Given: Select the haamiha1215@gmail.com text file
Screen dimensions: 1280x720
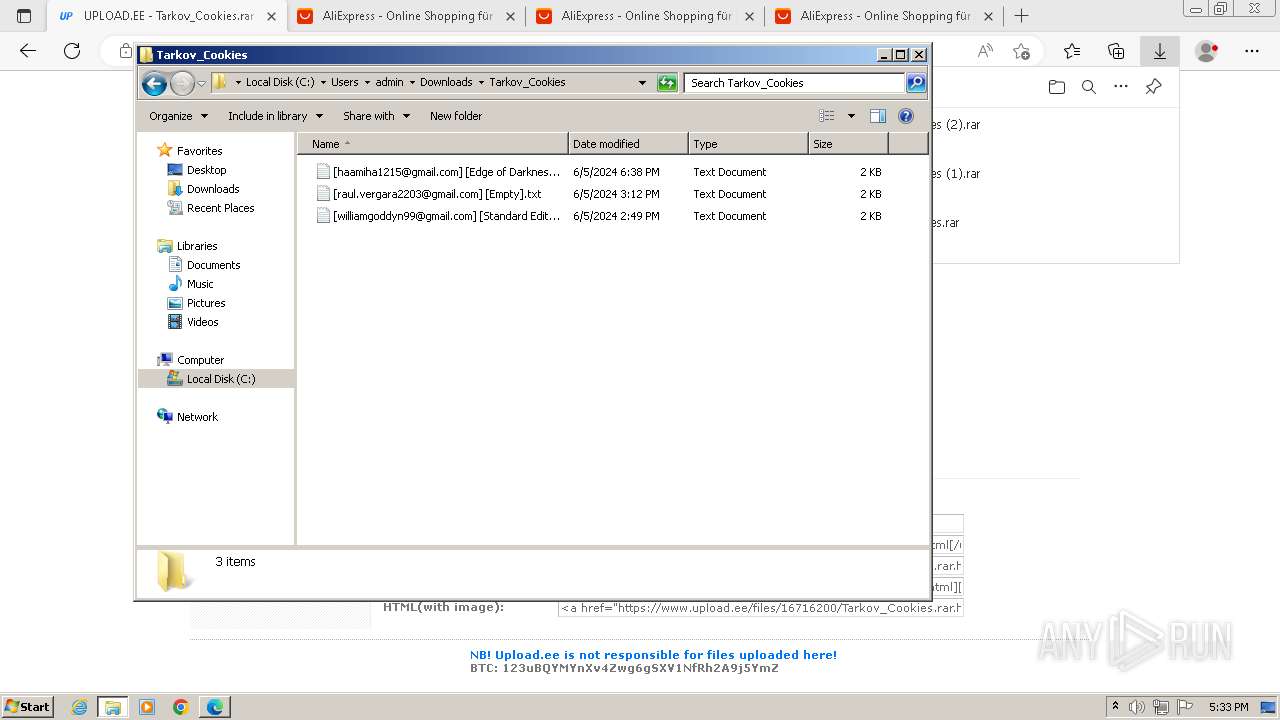Looking at the screenshot, I should click(x=439, y=172).
